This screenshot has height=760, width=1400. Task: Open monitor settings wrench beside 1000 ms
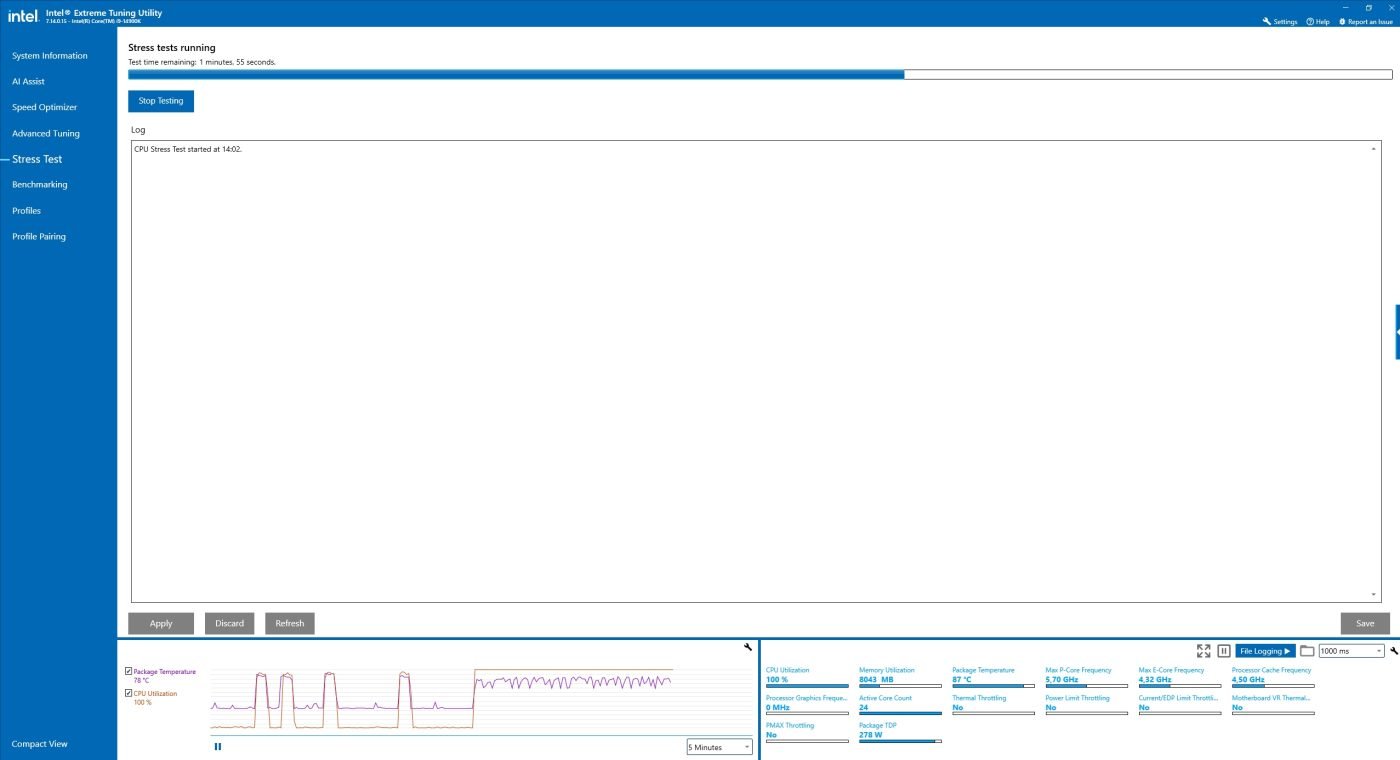pyautogui.click(x=1394, y=651)
